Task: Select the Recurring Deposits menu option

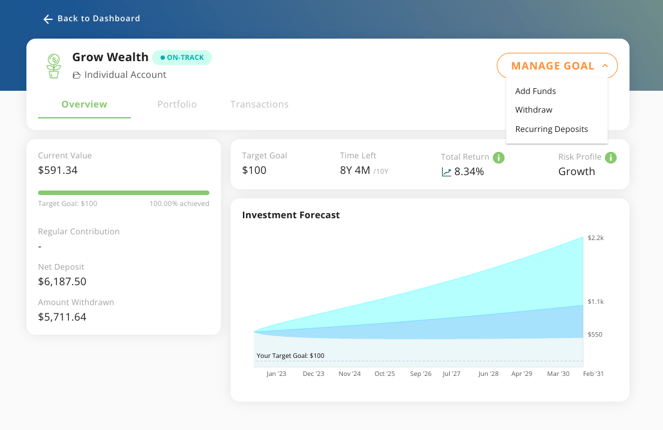Action: (551, 129)
